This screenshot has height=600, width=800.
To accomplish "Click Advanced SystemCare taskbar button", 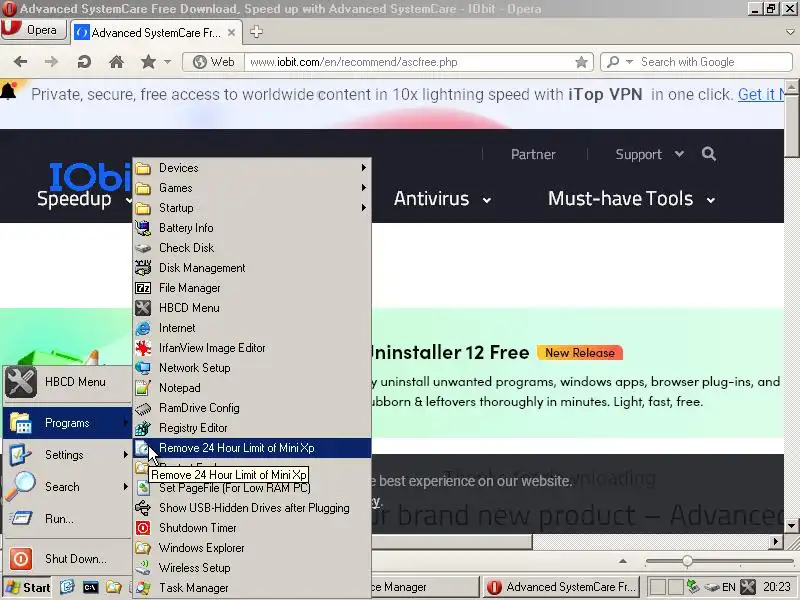I will tap(561, 587).
